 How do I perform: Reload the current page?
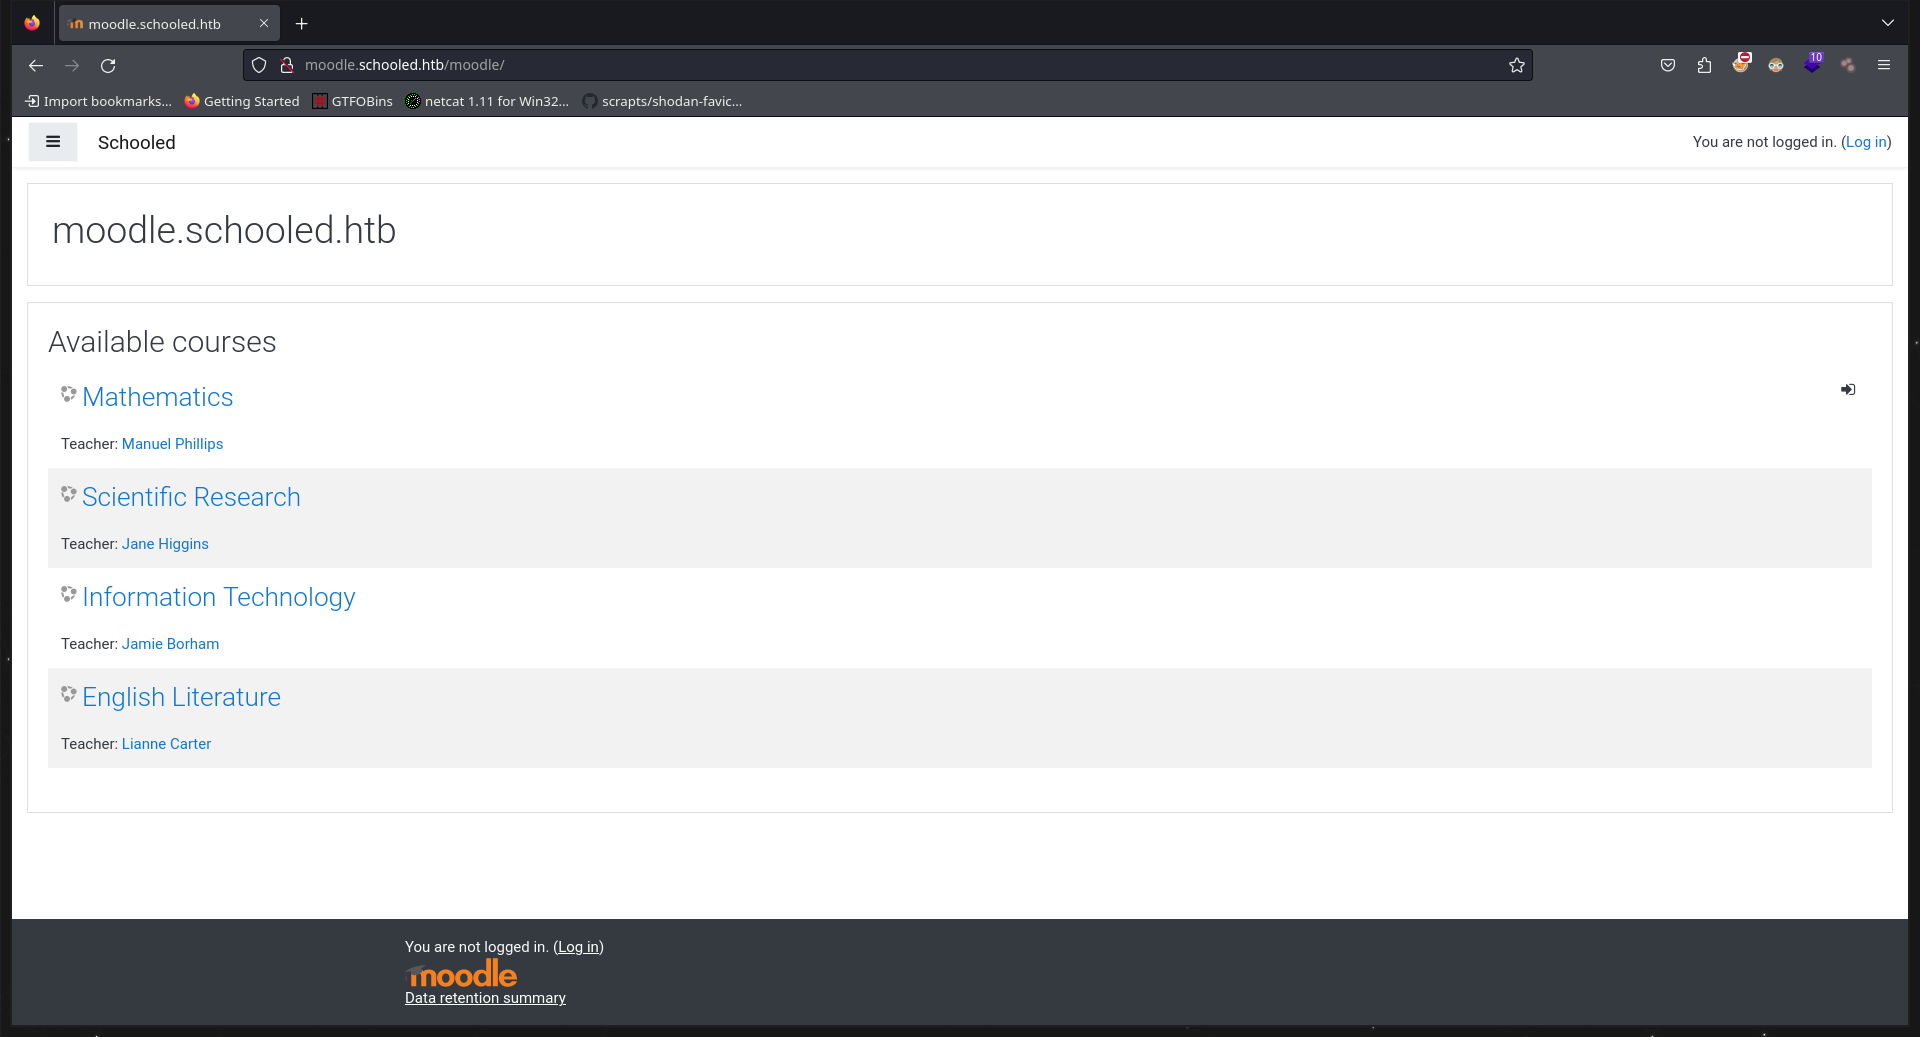point(108,65)
